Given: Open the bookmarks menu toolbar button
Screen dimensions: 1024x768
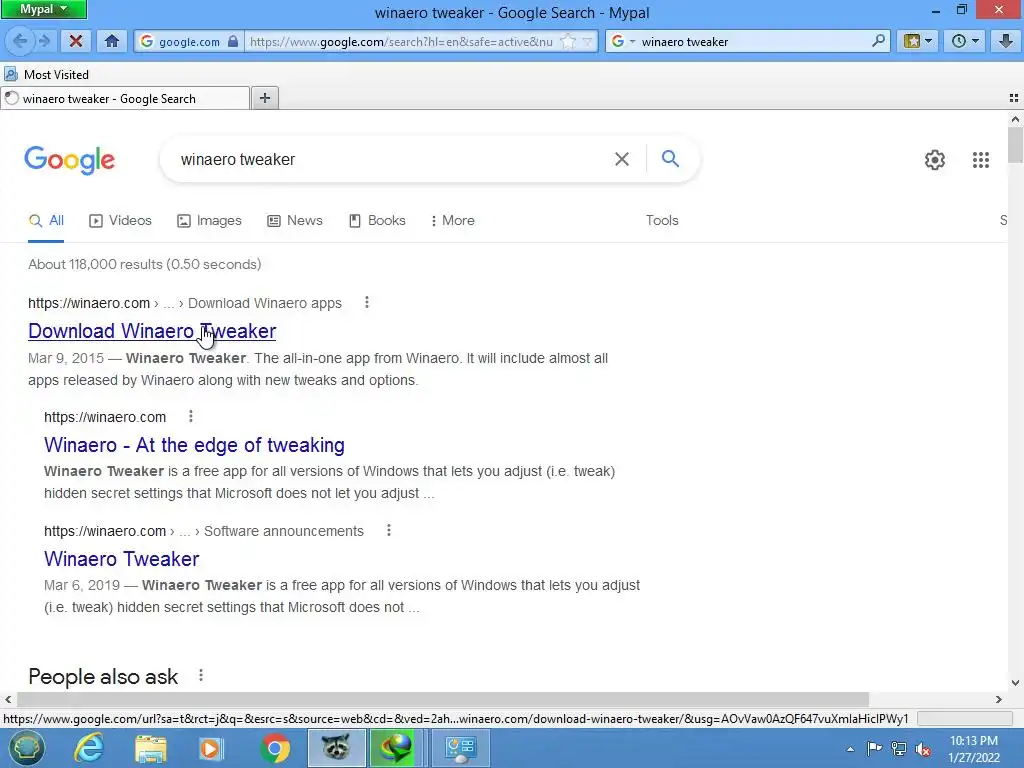Looking at the screenshot, I should pyautogui.click(x=918, y=41).
